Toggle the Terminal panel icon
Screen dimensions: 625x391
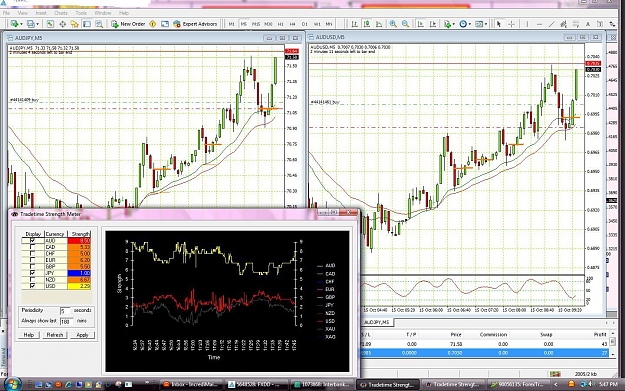point(87,24)
